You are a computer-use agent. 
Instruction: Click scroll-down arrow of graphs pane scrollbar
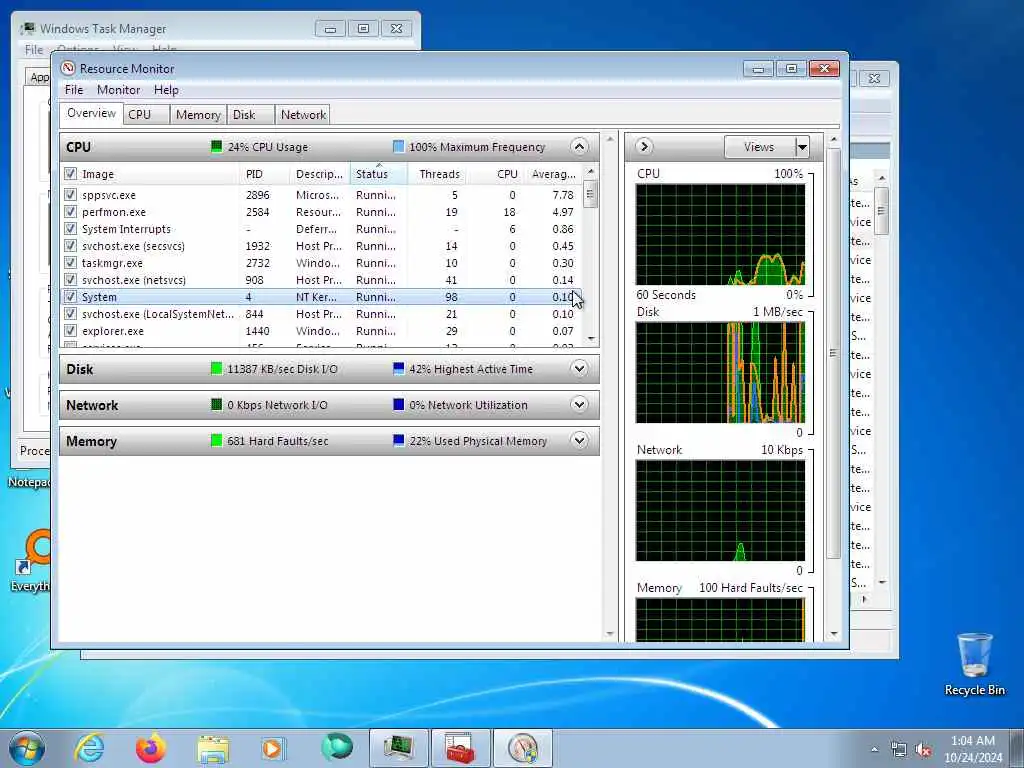[x=833, y=633]
